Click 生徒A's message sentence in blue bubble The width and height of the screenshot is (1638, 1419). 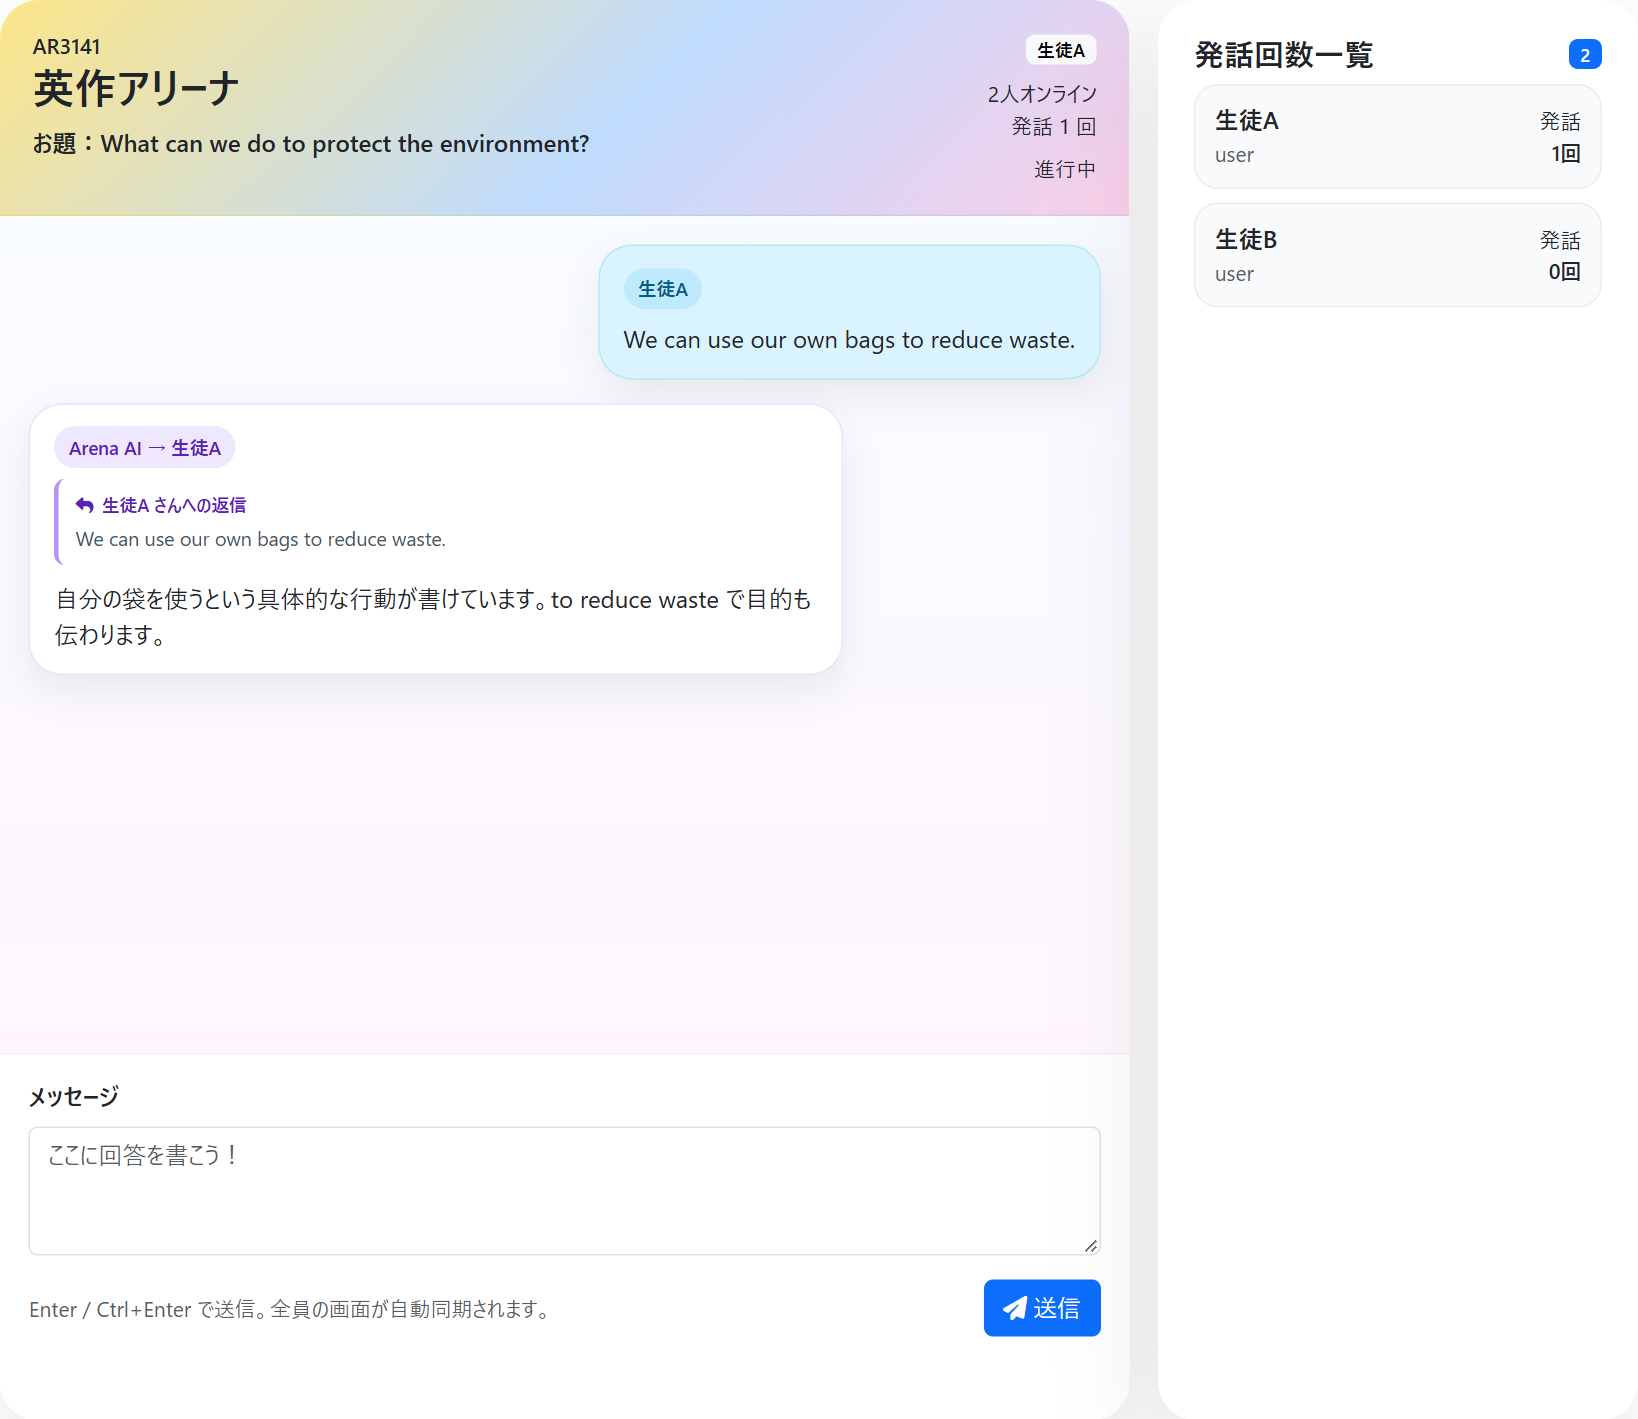(x=849, y=340)
